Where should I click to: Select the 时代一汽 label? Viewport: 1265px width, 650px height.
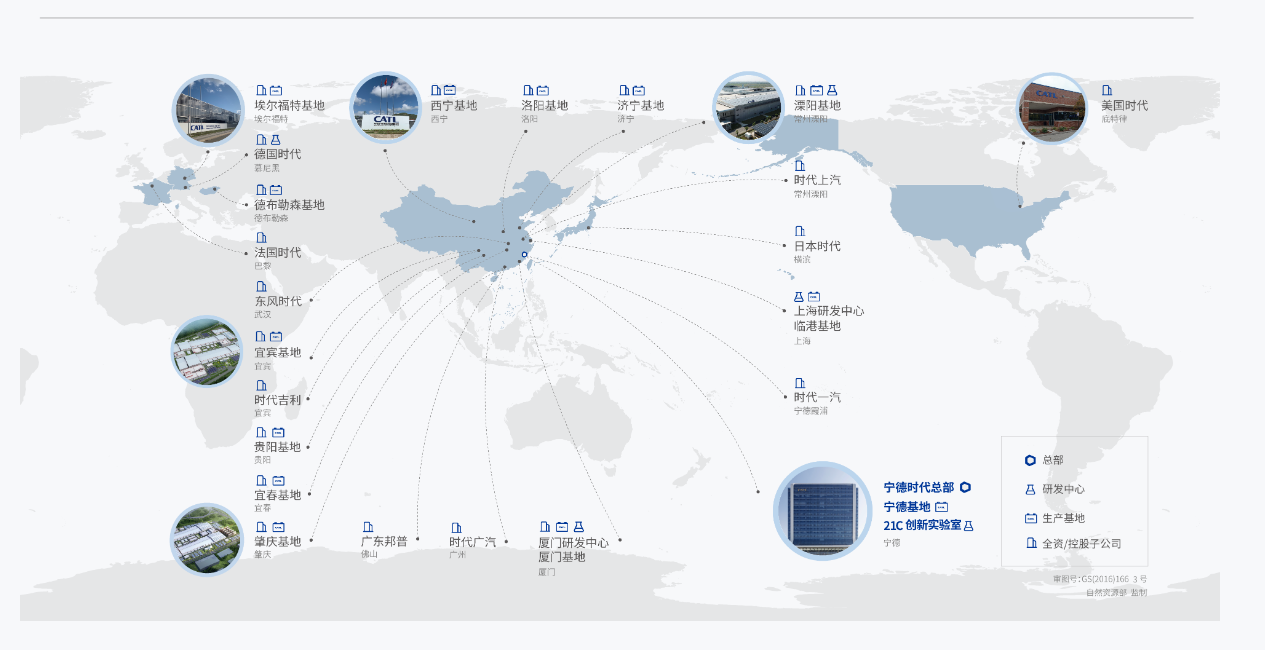pyautogui.click(x=817, y=397)
